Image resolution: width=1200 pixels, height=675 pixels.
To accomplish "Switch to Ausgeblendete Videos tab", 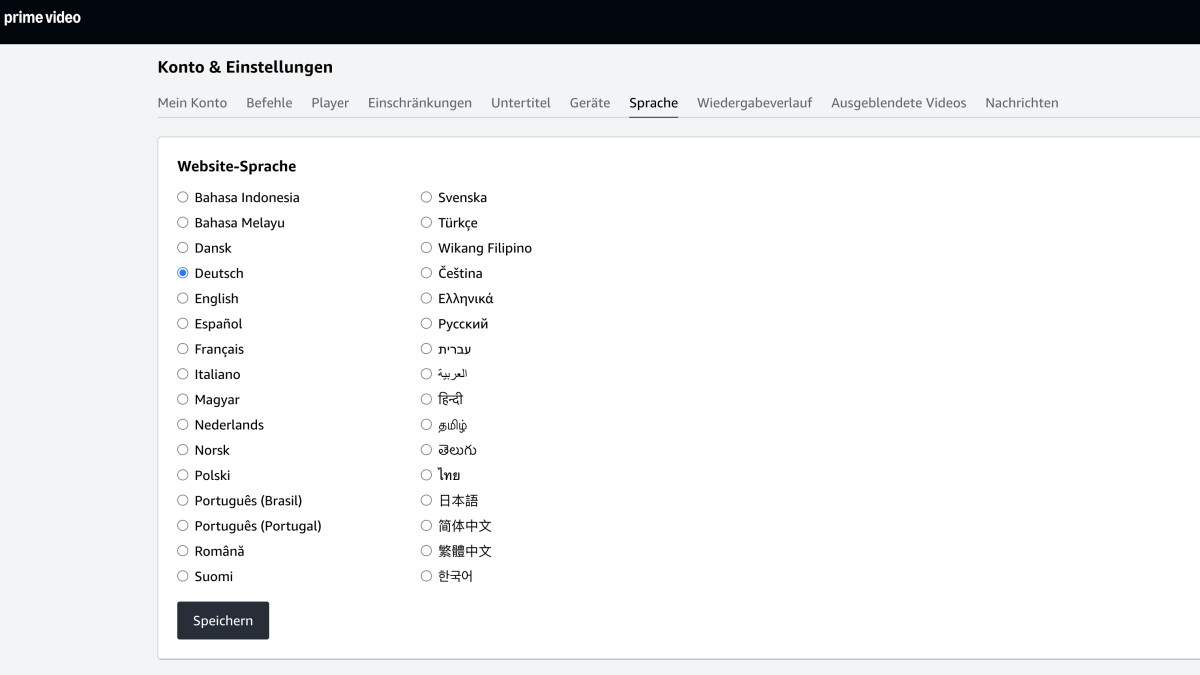I will coord(898,103).
